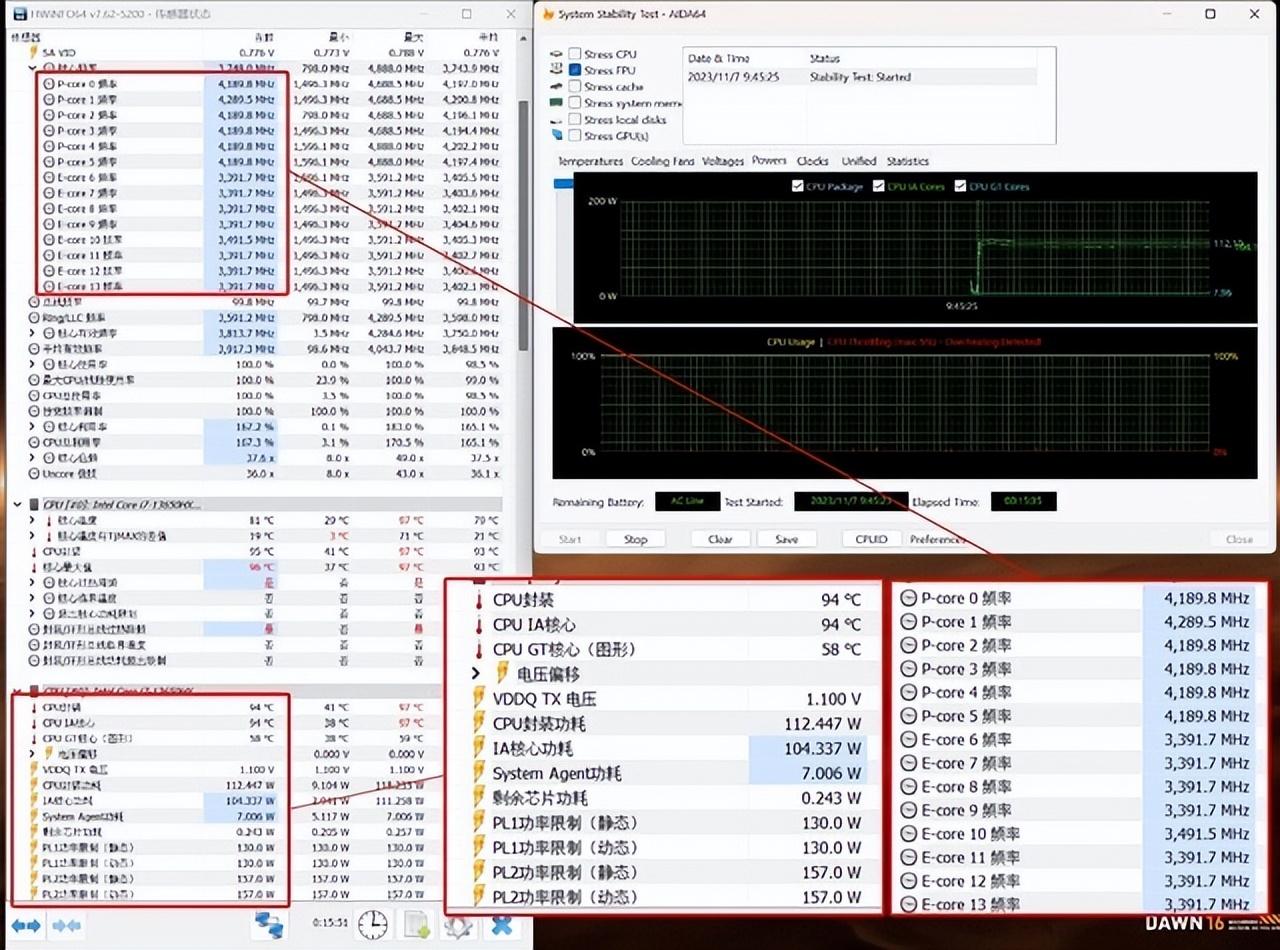The height and width of the screenshot is (950, 1280).
Task: Click the P-core 0 clock icon in HWiNFO's small list
Action: click(x=50, y=84)
